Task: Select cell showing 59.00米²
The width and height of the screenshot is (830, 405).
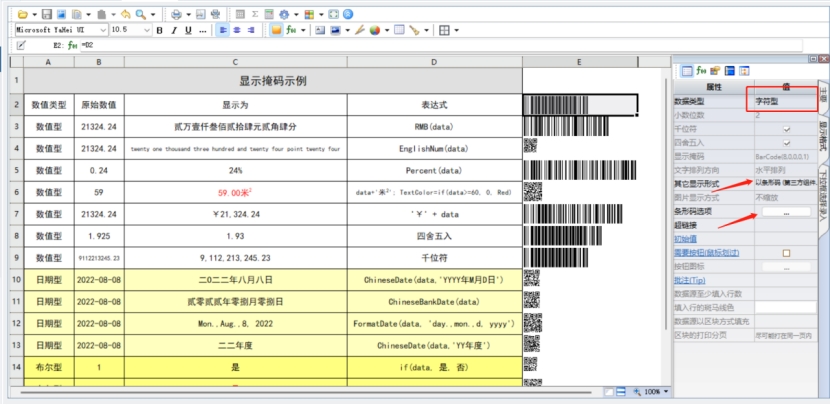Action: pos(236,193)
